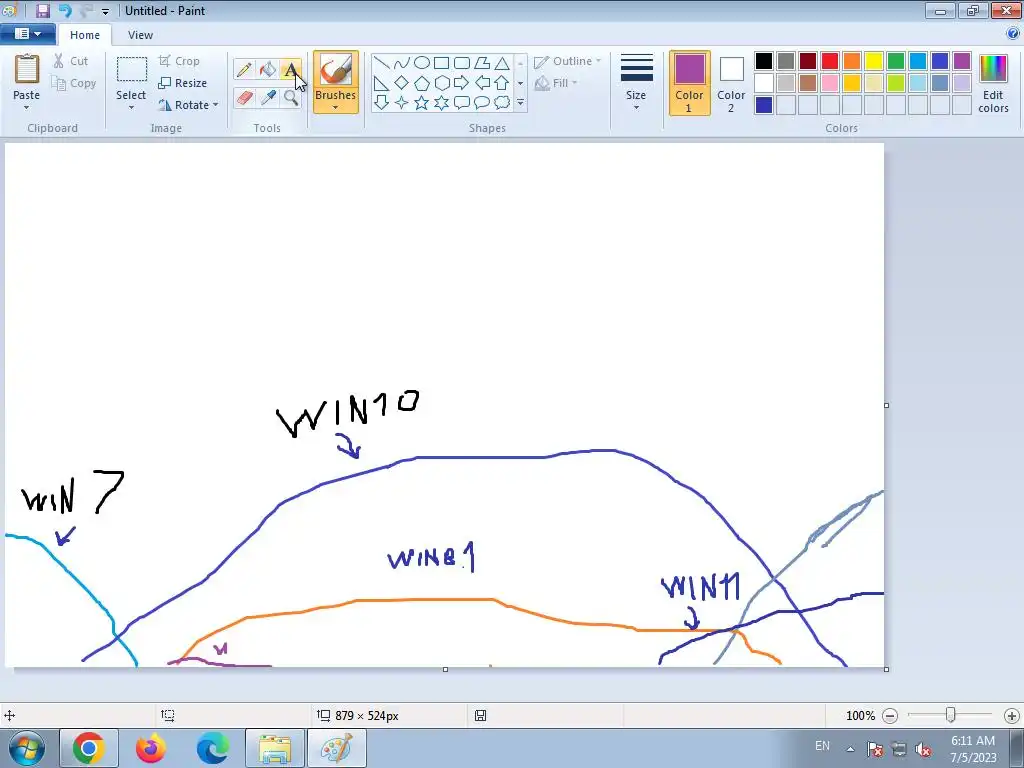Select the Color picker eyedropper tool
1024x768 pixels.
(268, 98)
